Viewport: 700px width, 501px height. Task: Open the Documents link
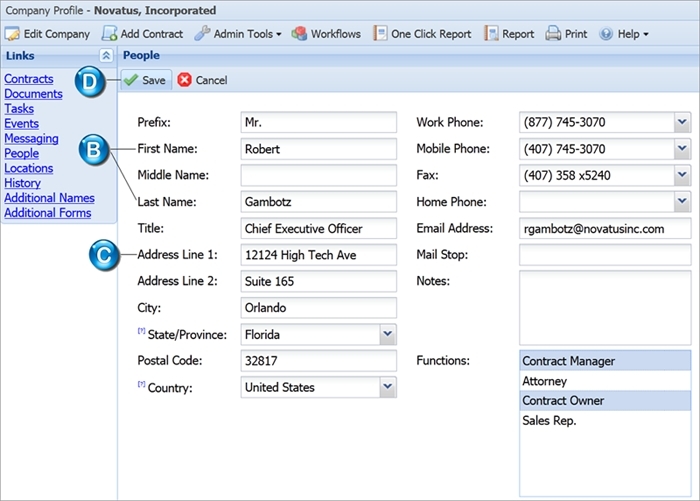[x=33, y=94]
